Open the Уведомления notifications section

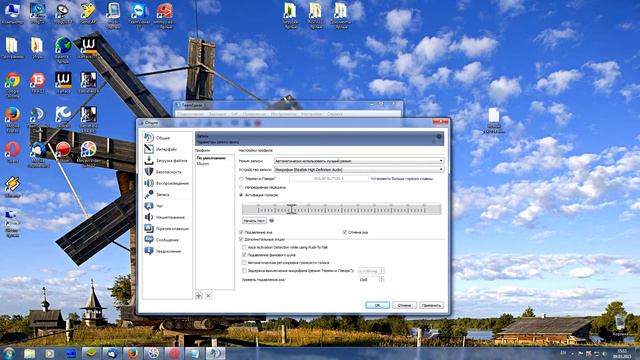[167, 251]
